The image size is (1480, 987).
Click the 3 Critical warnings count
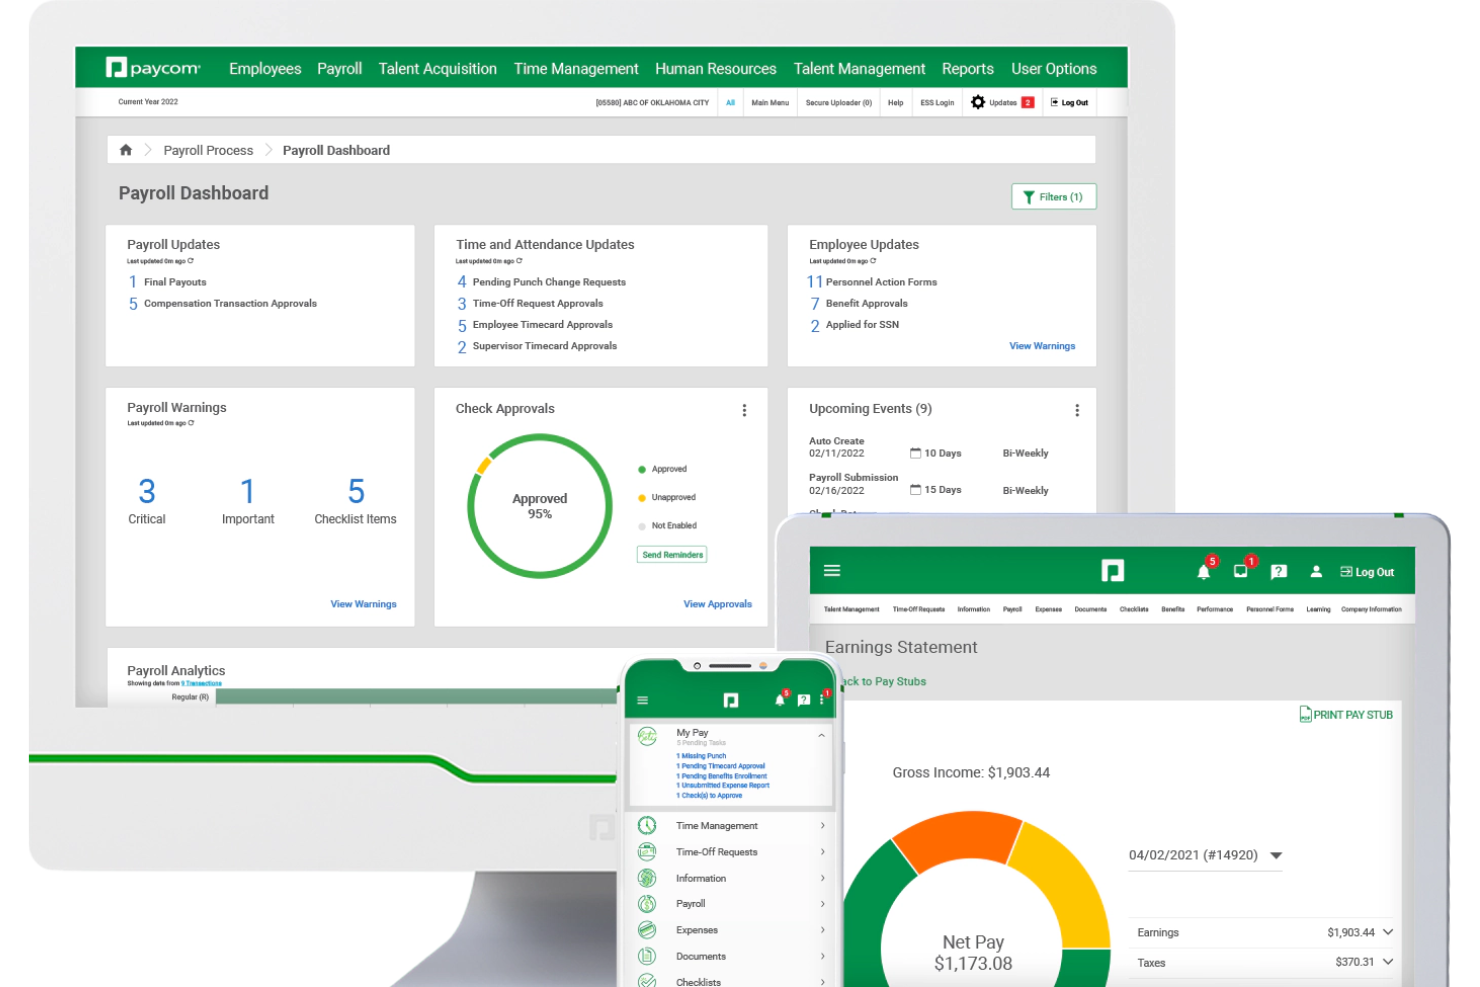147,491
